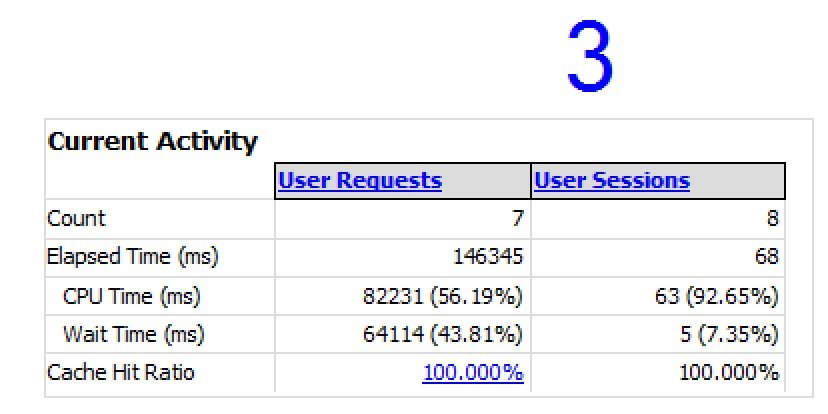Select wait time value 64114 (43.81%)
Screen dimensions: 828x414
[443, 334]
